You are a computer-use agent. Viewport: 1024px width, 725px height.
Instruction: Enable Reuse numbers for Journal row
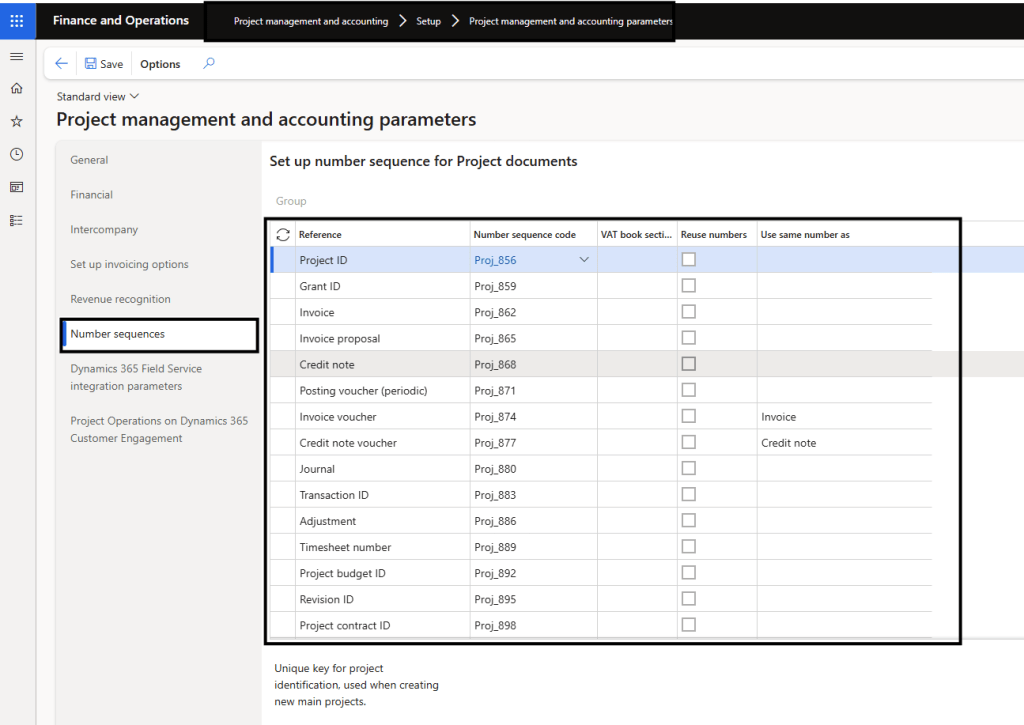click(x=688, y=468)
